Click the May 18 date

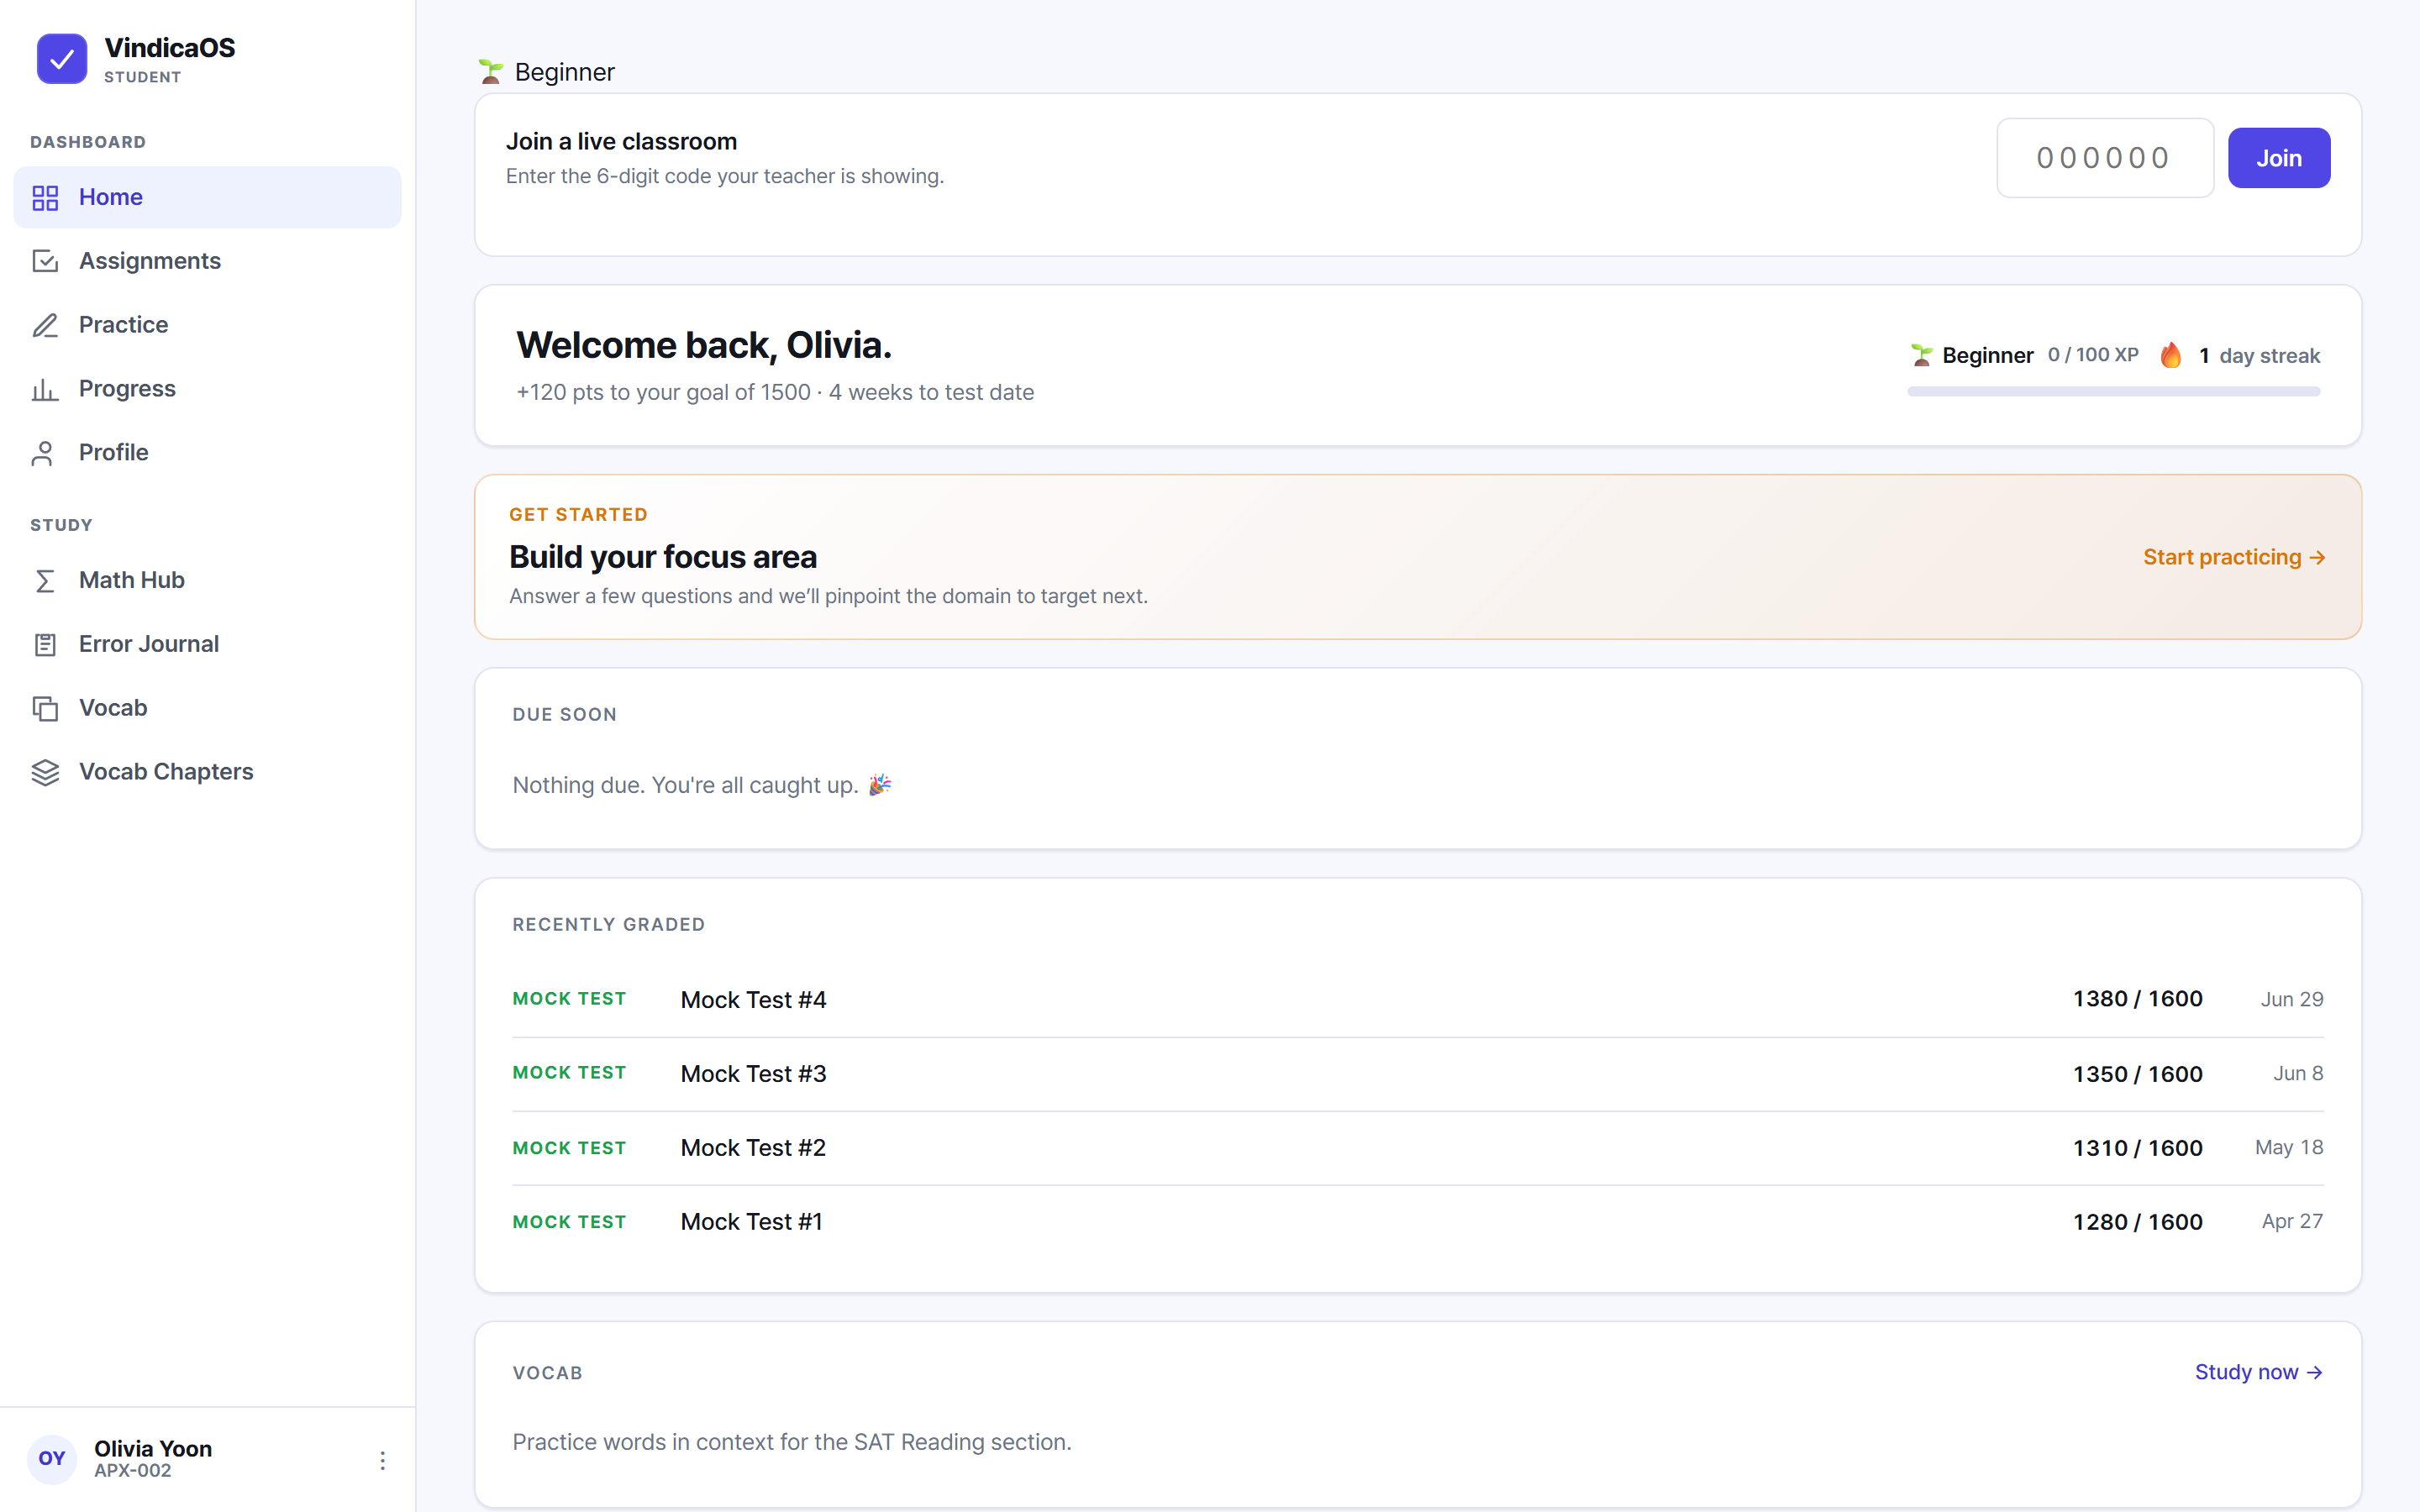(x=2289, y=1148)
